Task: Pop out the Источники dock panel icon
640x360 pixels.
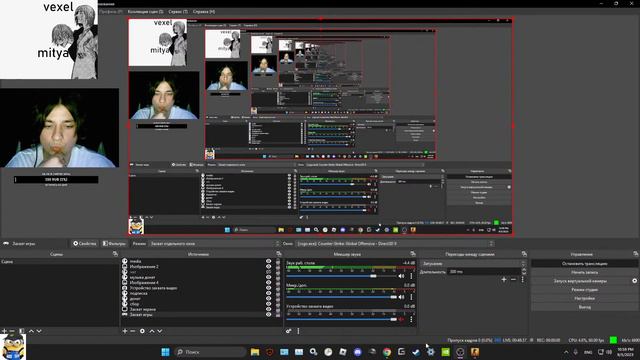Action: pos(279,254)
